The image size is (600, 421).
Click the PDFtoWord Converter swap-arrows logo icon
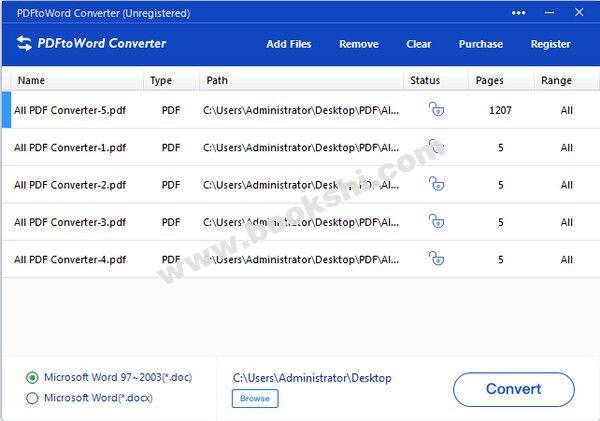(24, 43)
